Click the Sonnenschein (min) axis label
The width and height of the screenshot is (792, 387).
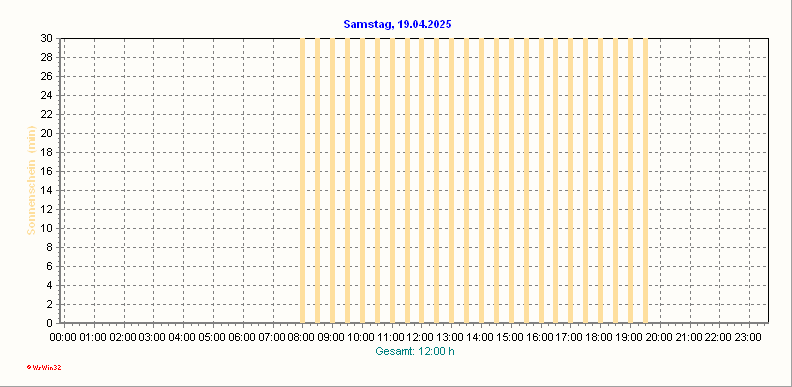tap(31, 180)
